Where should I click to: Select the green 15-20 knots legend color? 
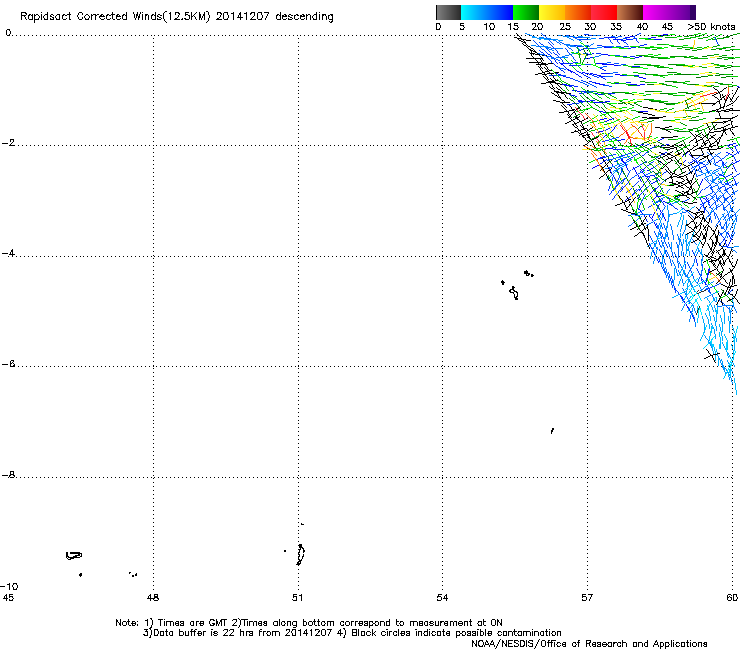pos(526,12)
